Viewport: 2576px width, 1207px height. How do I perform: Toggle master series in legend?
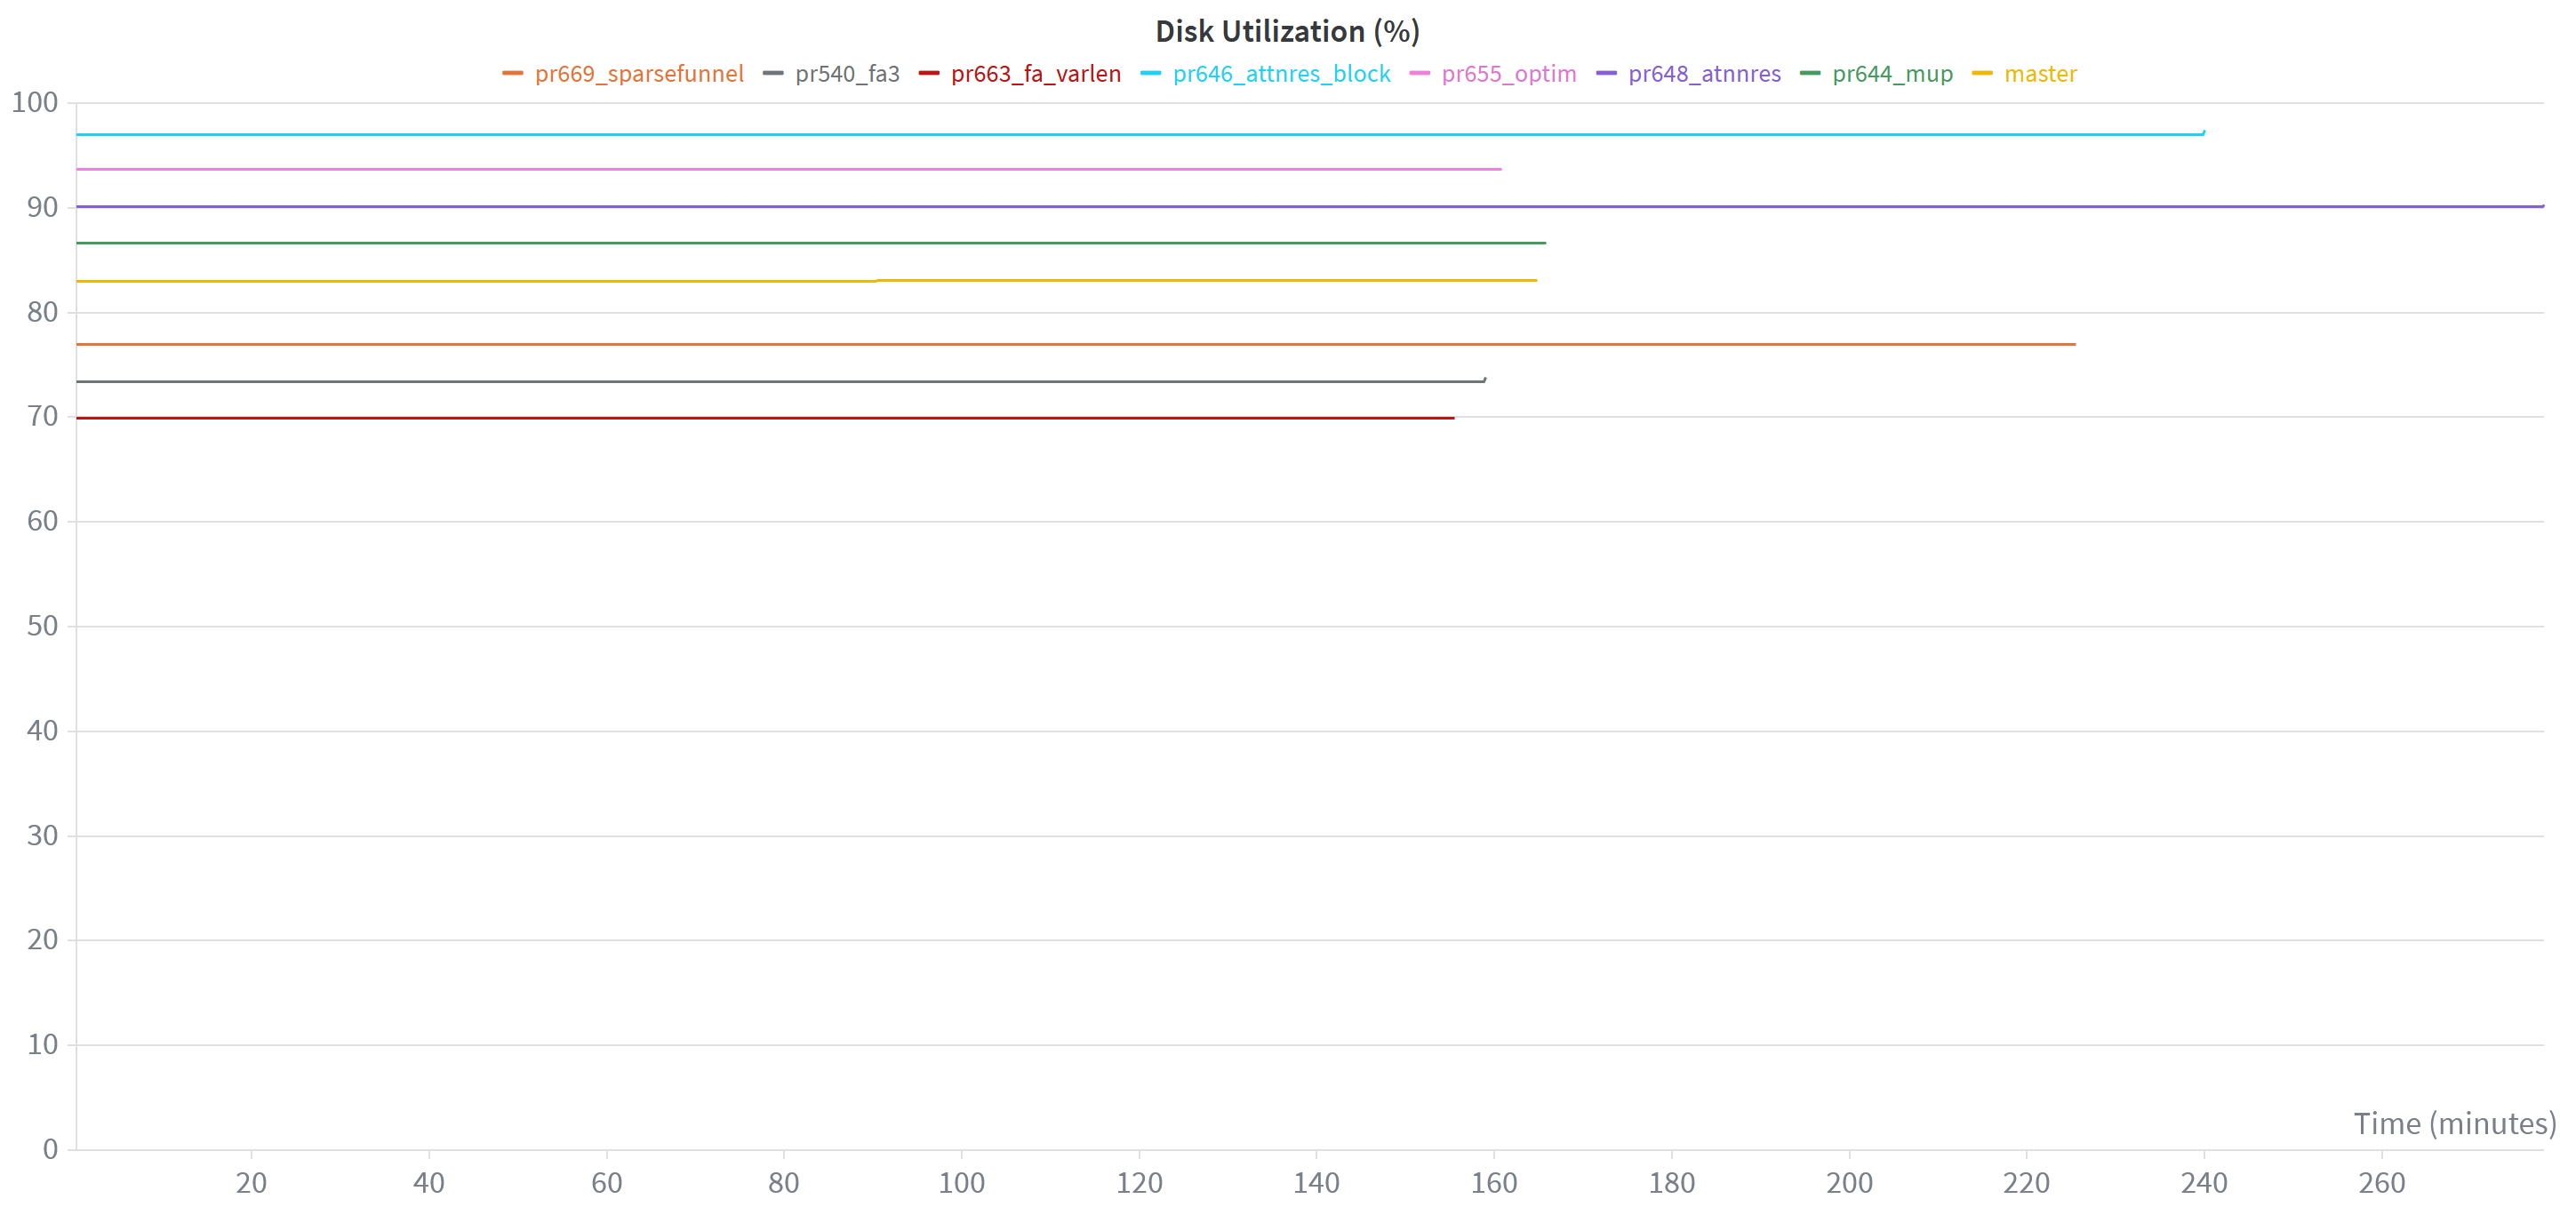pos(2040,74)
